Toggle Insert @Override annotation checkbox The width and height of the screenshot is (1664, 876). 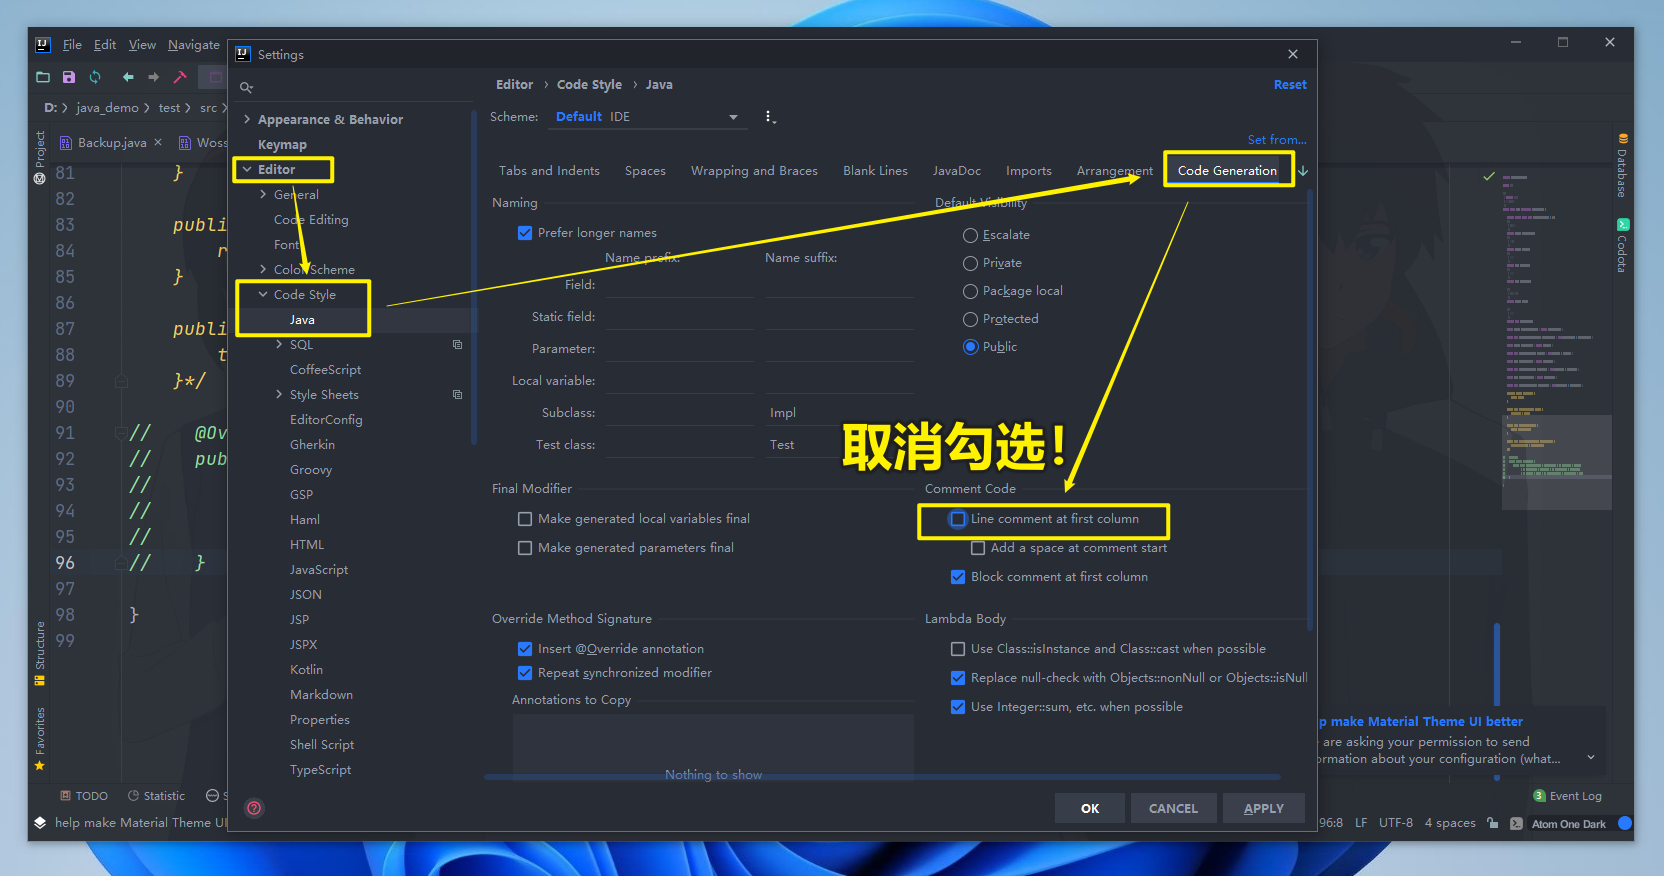pos(525,649)
